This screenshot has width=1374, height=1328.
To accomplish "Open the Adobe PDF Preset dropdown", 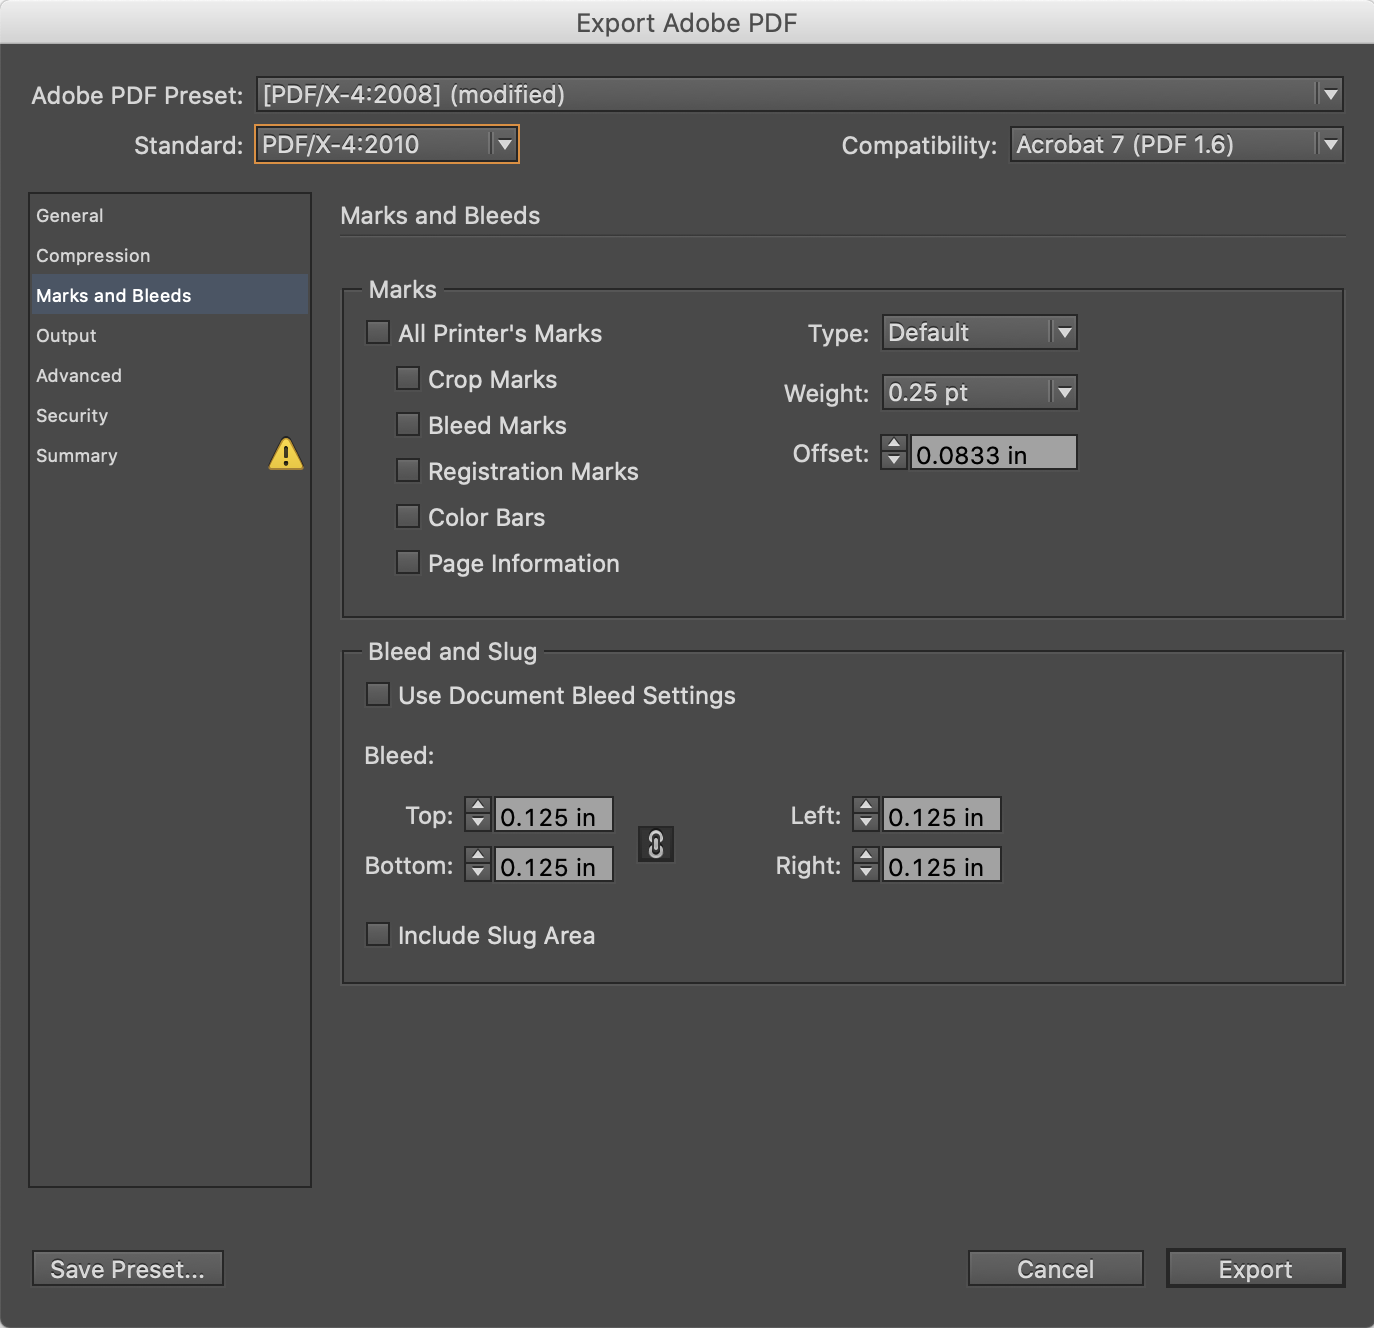I will (800, 94).
